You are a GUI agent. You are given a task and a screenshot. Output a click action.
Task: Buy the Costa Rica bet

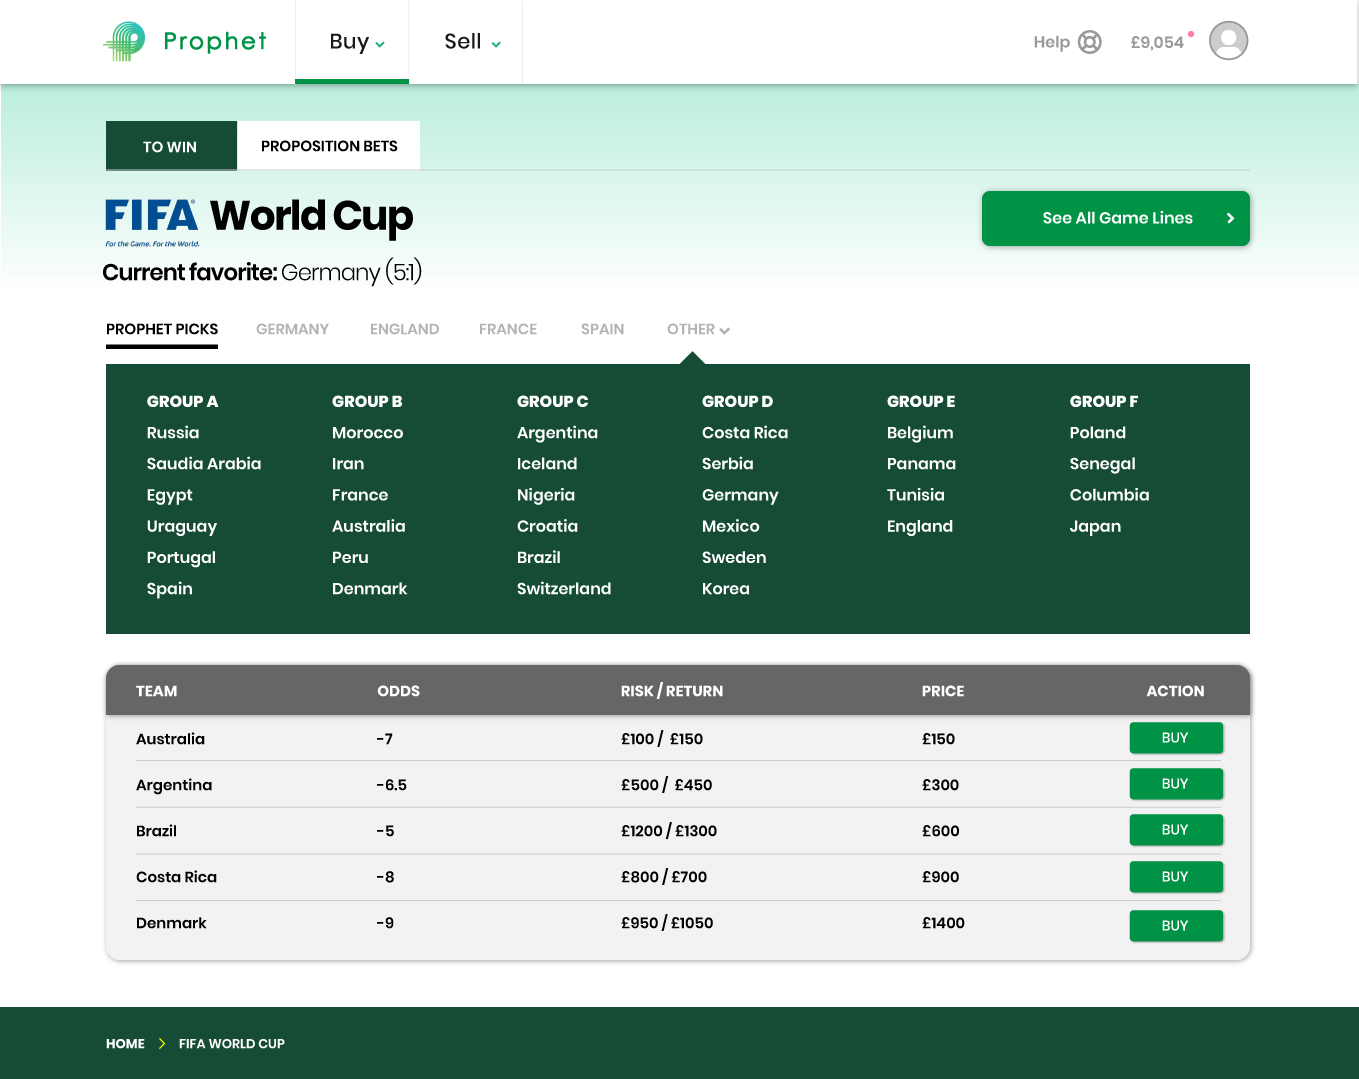[1176, 877]
